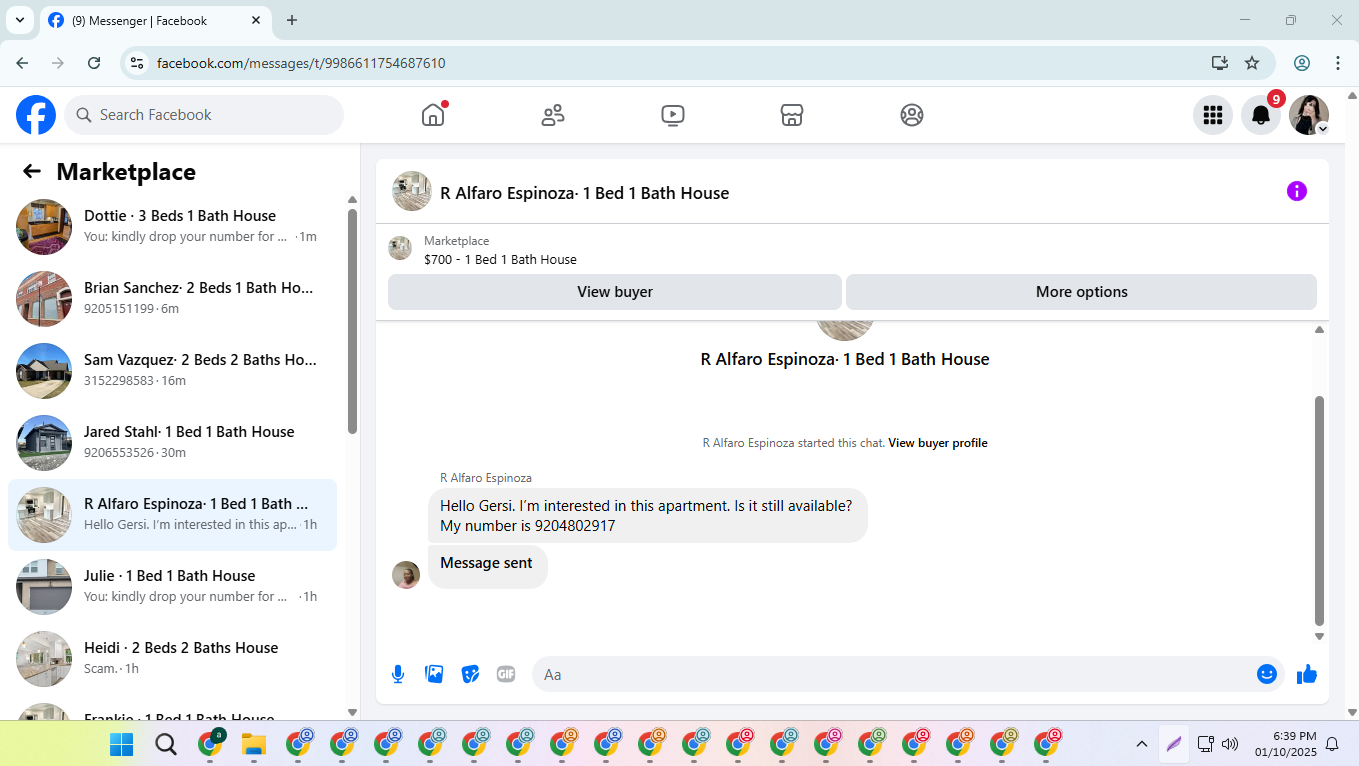Open the Brian Sanchez conversation
1359x766 pixels.
(172, 299)
